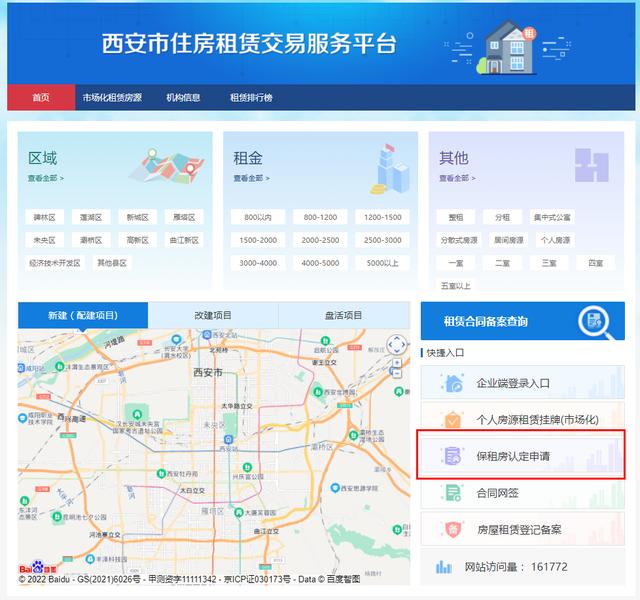Expand 查看全部 under 租金
The height and width of the screenshot is (600, 640).
tap(251, 178)
